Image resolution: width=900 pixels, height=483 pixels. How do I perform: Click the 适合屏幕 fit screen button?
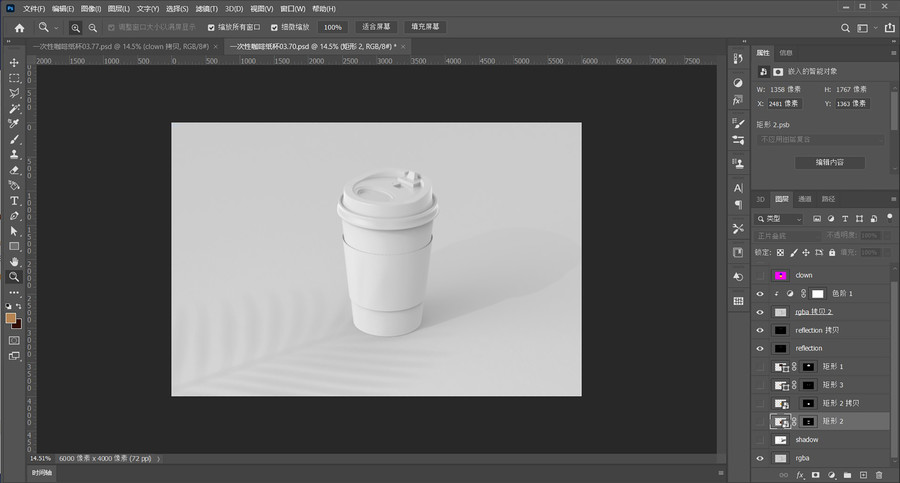(x=376, y=27)
